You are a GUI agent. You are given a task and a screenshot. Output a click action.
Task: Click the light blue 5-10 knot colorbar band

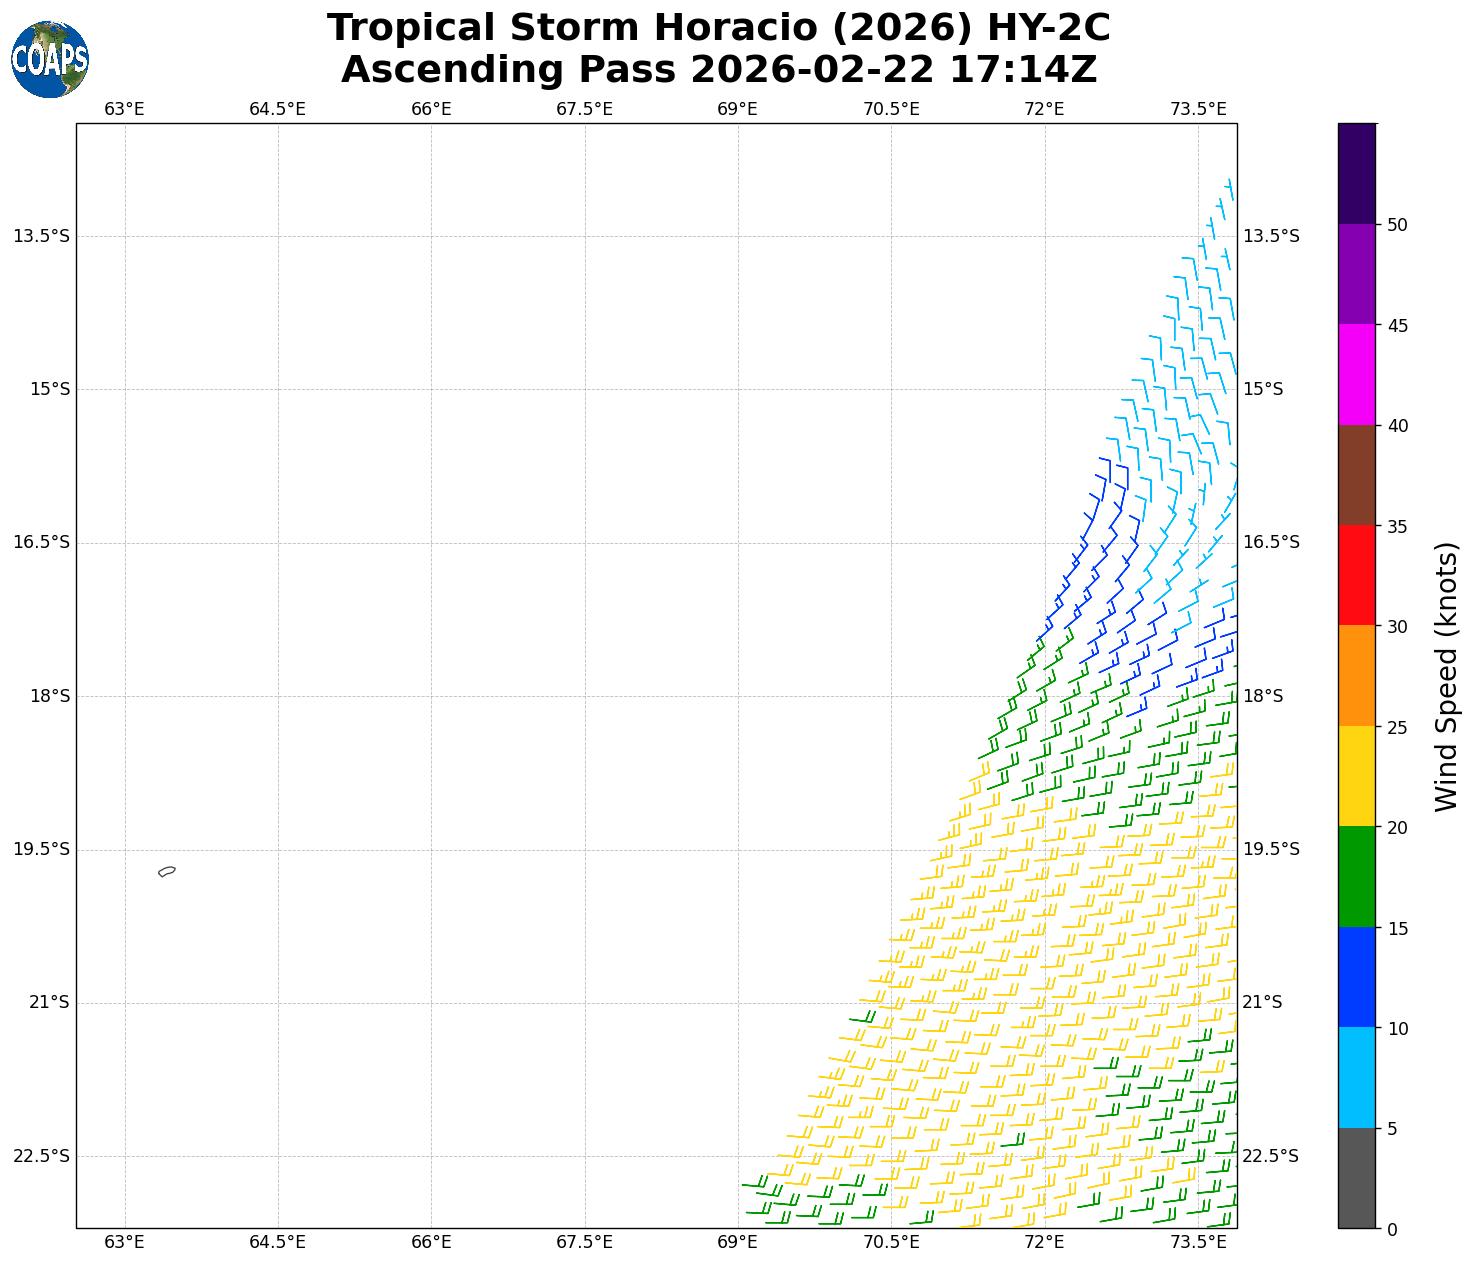point(1357,1078)
